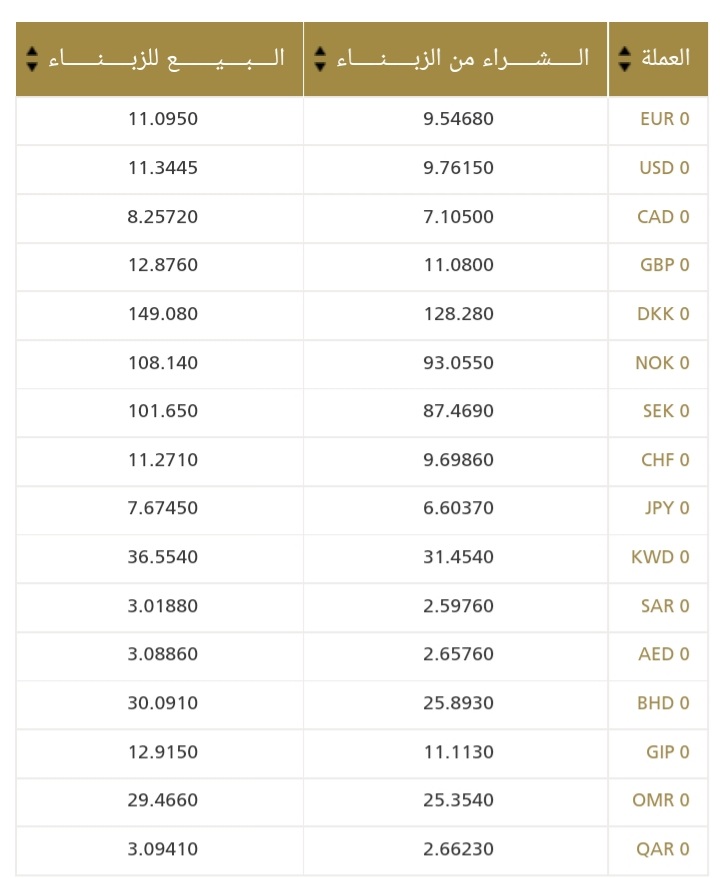Sort by البيع للزبناء column arrows
The width and height of the screenshot is (720, 878).
[32, 59]
